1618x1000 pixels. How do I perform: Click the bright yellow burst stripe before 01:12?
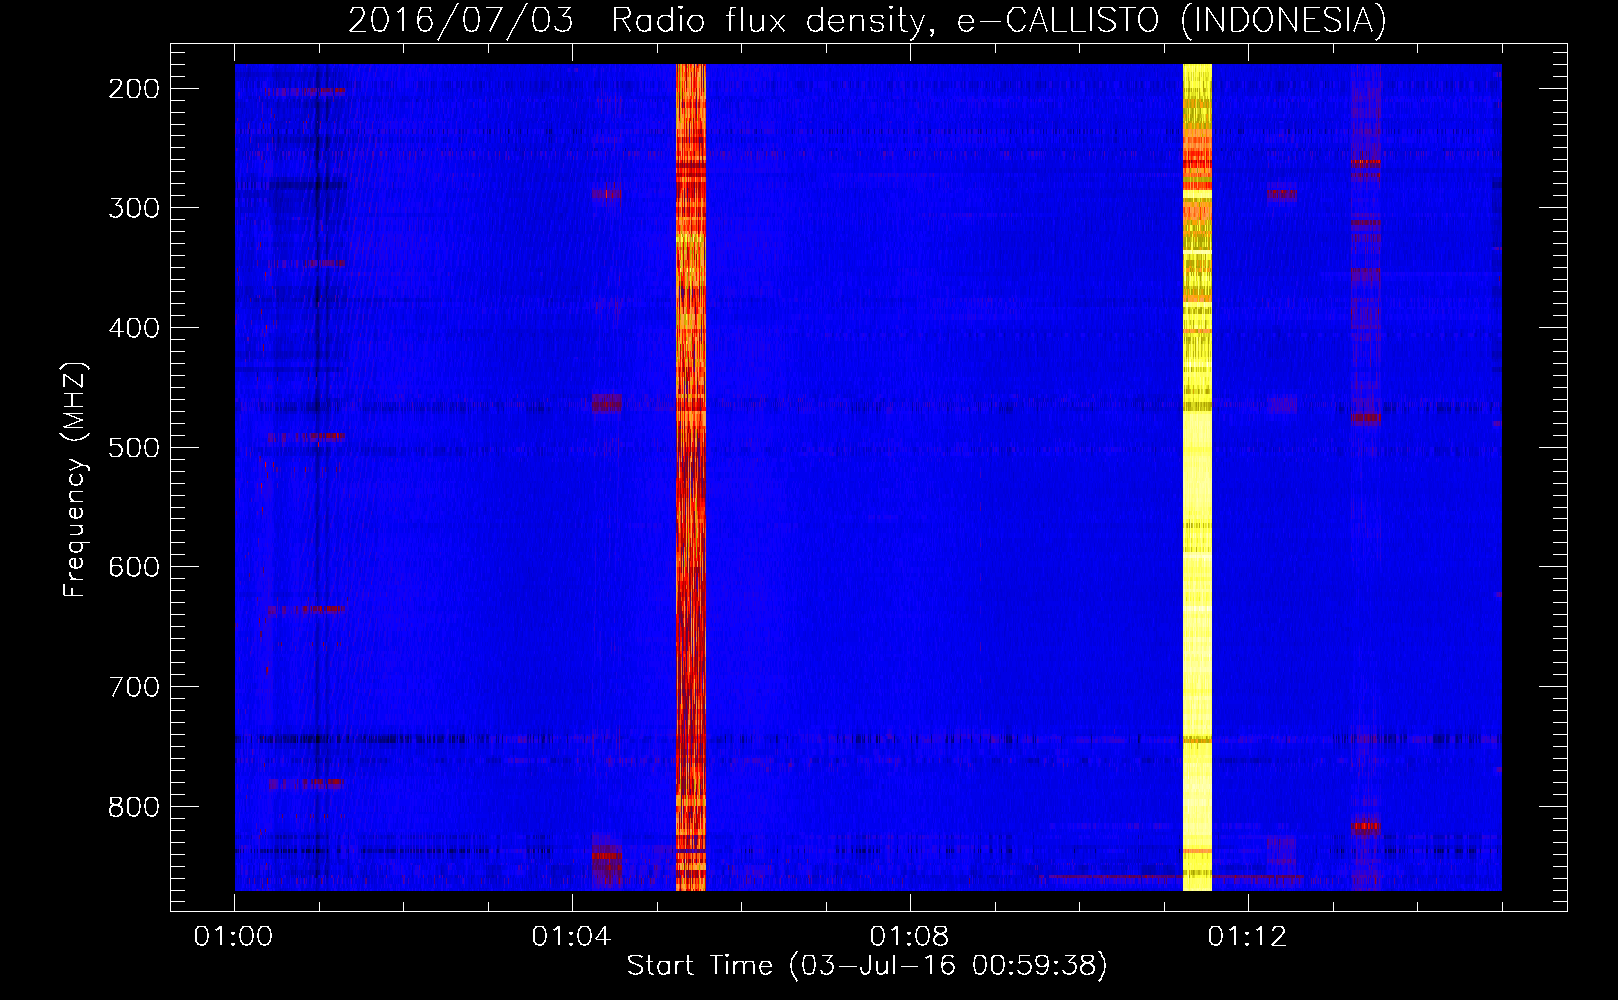pyautogui.click(x=1197, y=477)
